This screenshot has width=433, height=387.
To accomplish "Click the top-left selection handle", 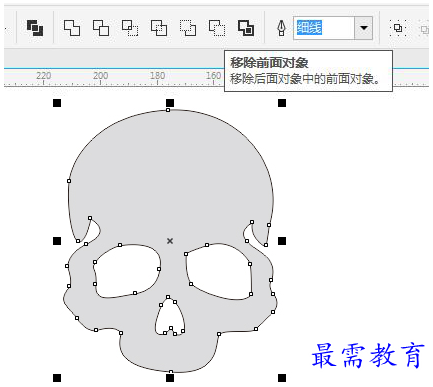I will coord(57,103).
